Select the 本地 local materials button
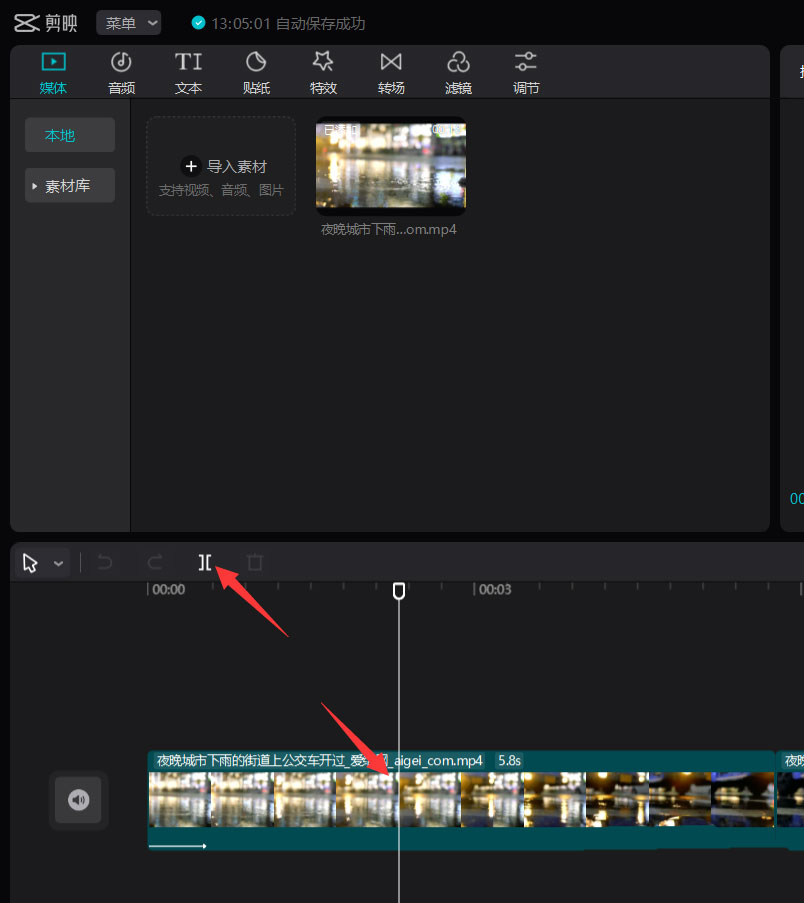The height and width of the screenshot is (903, 804). pos(69,134)
